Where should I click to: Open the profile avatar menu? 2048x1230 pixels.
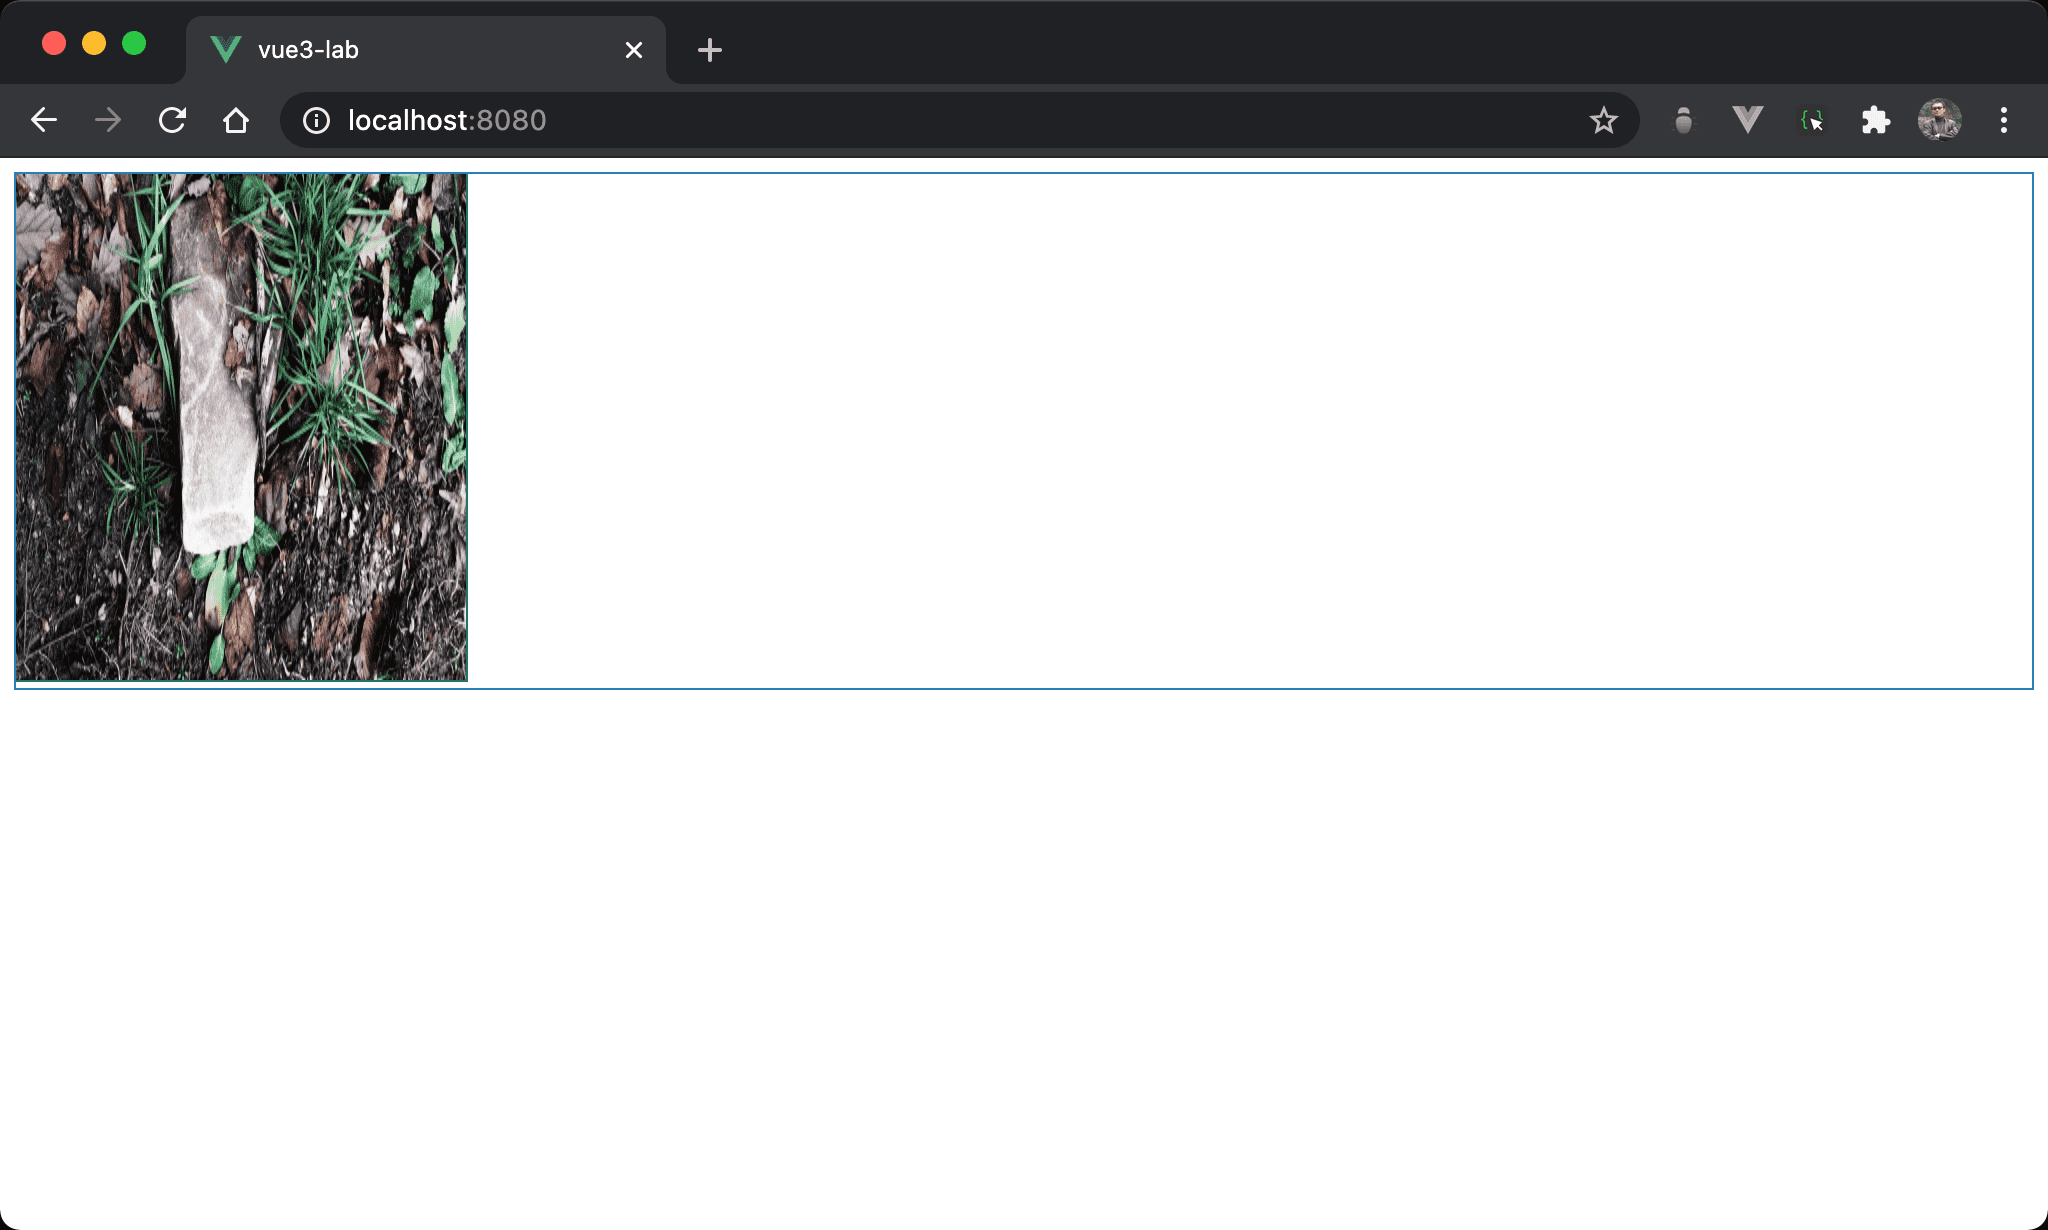(1939, 121)
